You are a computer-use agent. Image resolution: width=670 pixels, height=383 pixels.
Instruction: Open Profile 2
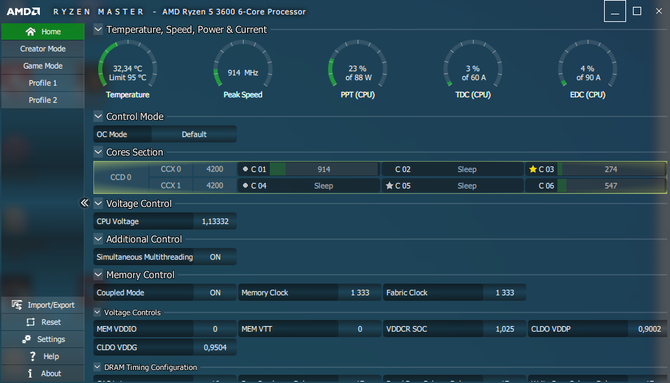click(43, 100)
